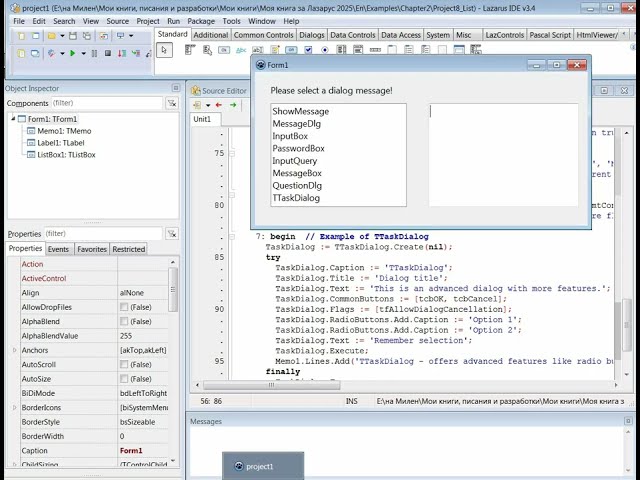Click the Components filter input field
The image size is (640, 480).
(107, 103)
